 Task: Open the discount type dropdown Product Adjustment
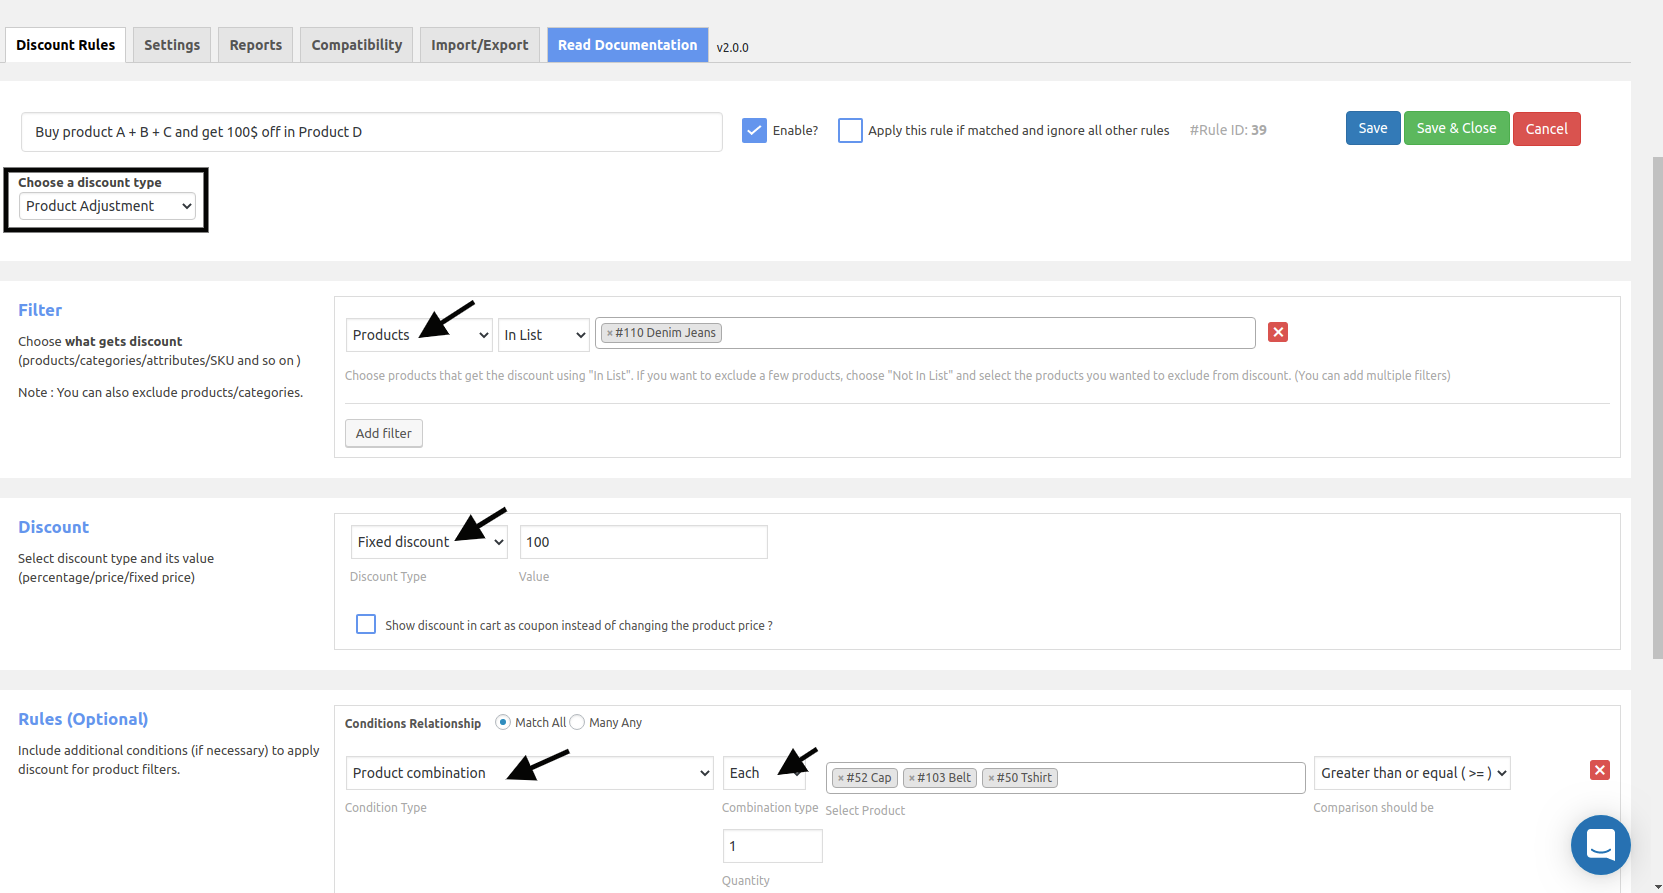click(x=107, y=206)
